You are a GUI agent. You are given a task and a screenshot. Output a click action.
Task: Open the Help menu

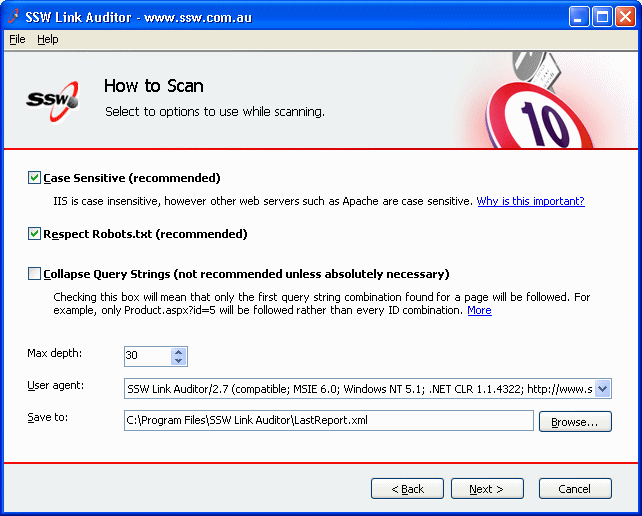click(48, 39)
